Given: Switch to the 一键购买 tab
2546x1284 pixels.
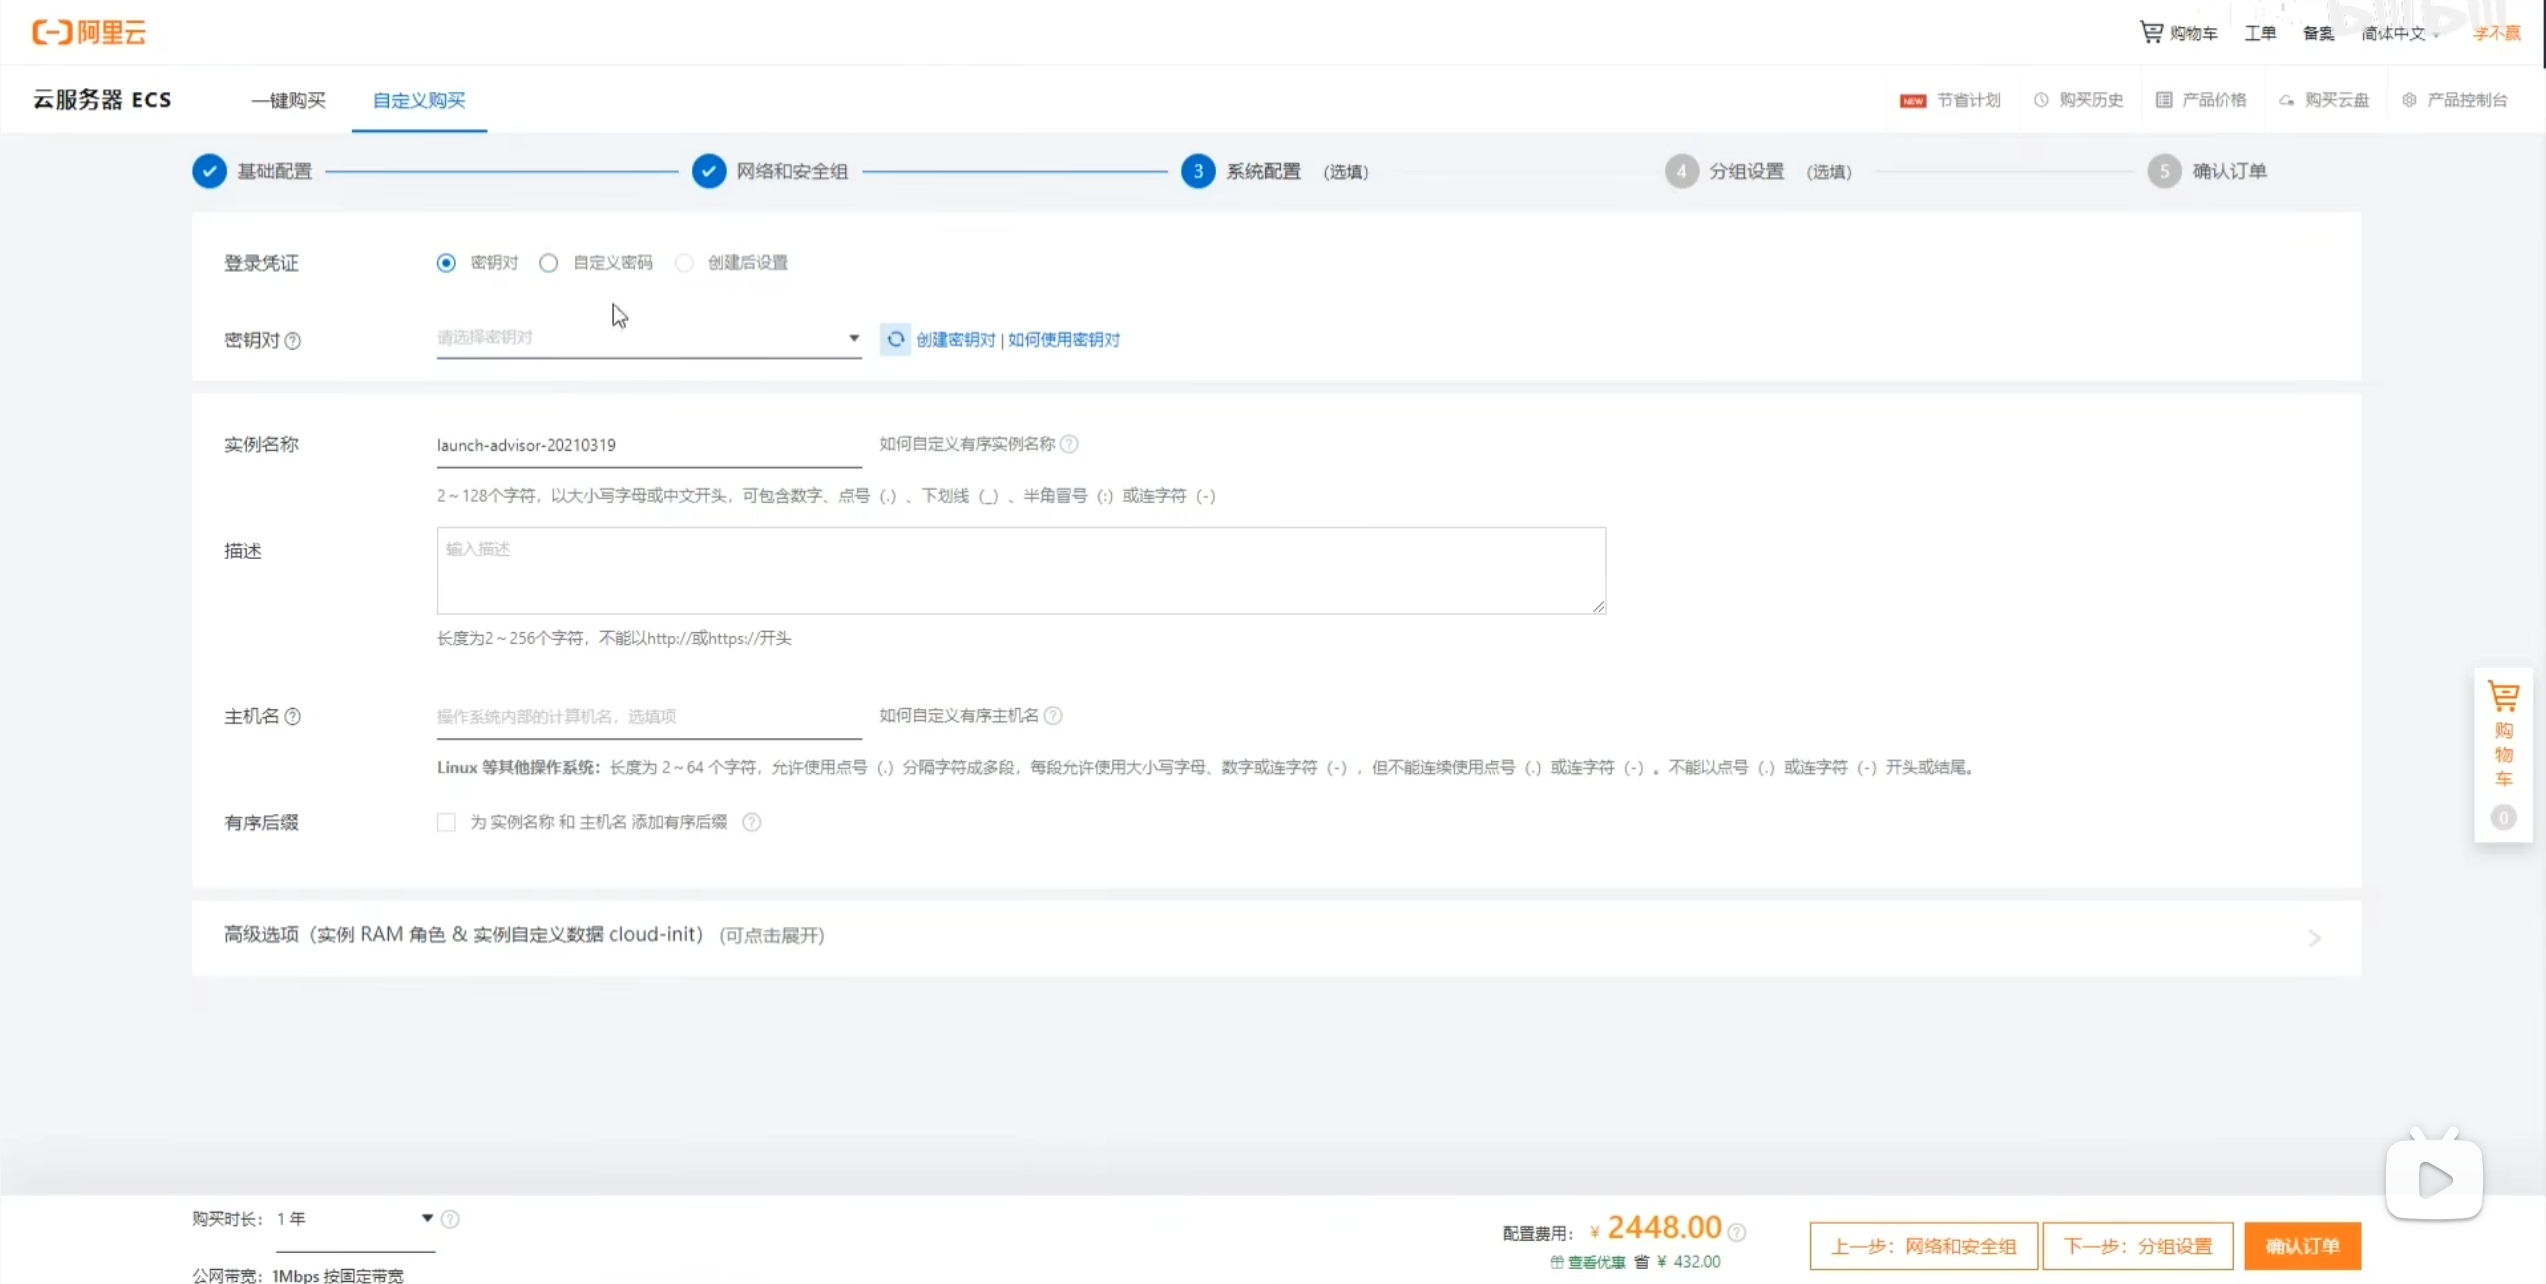Looking at the screenshot, I should tap(288, 100).
